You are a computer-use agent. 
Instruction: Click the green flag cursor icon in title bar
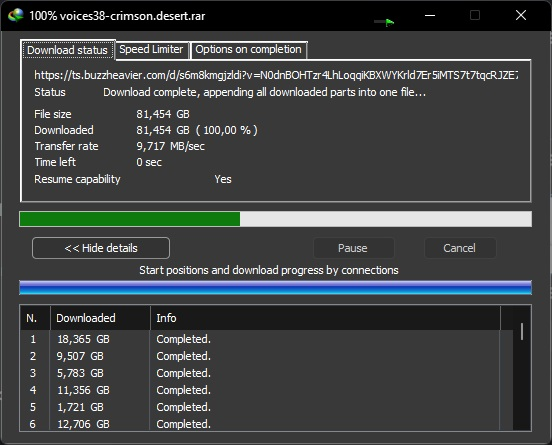(384, 23)
